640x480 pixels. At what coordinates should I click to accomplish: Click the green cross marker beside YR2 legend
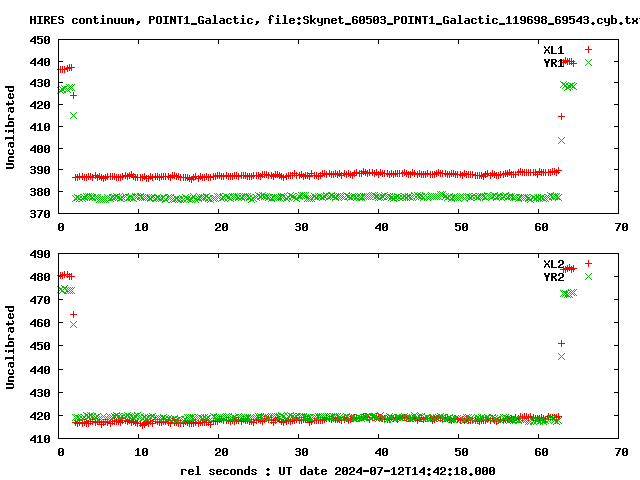[588, 277]
